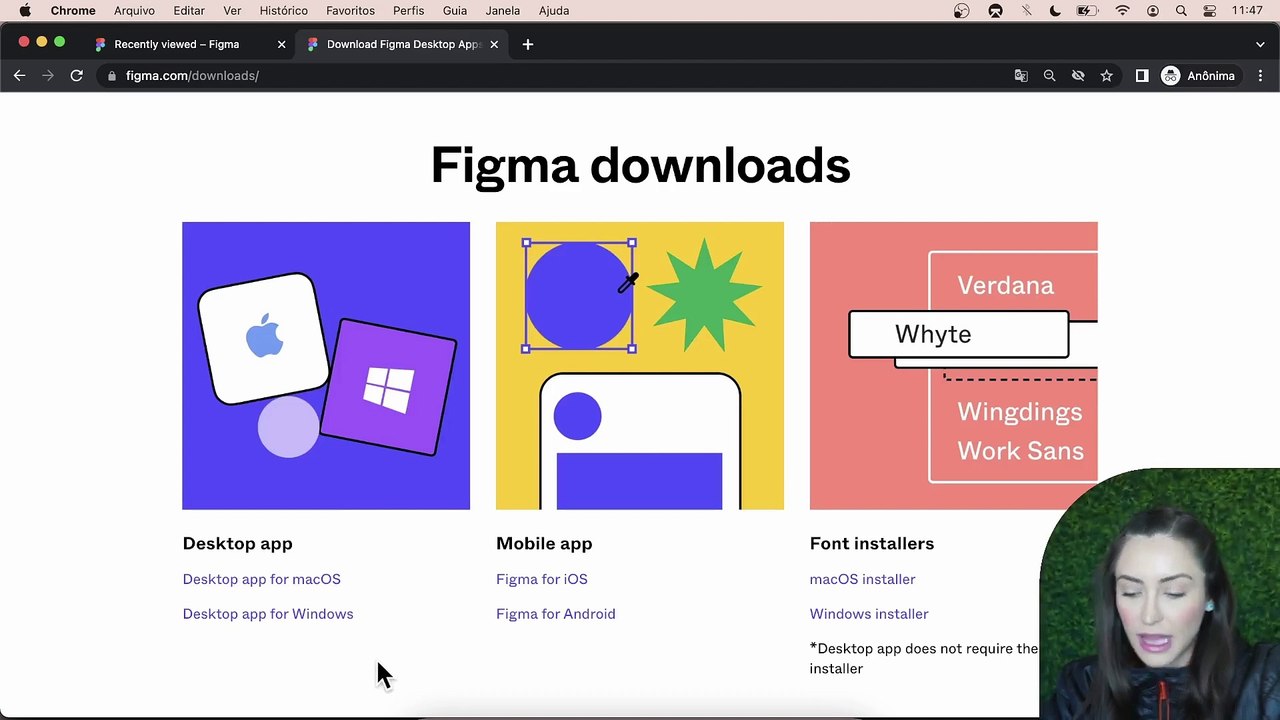The width and height of the screenshot is (1280, 720).
Task: Open the Editar menu
Action: tap(189, 11)
